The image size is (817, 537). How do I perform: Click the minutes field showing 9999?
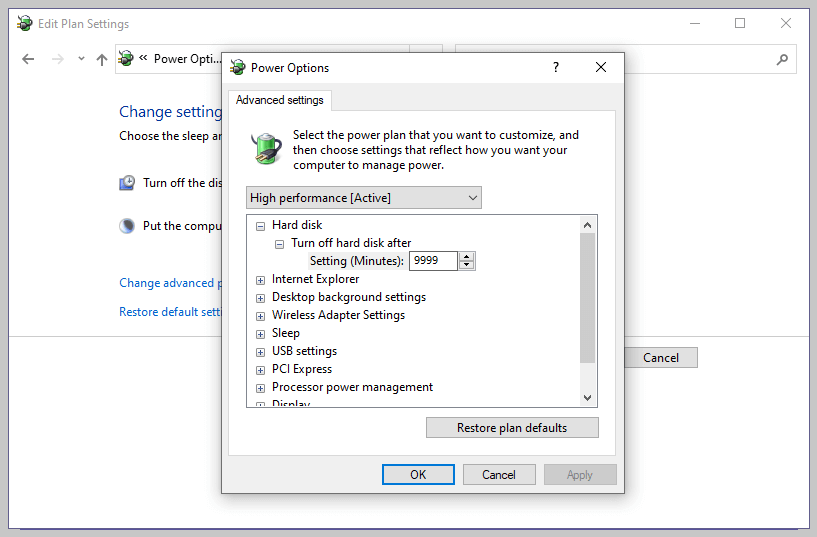tap(433, 260)
